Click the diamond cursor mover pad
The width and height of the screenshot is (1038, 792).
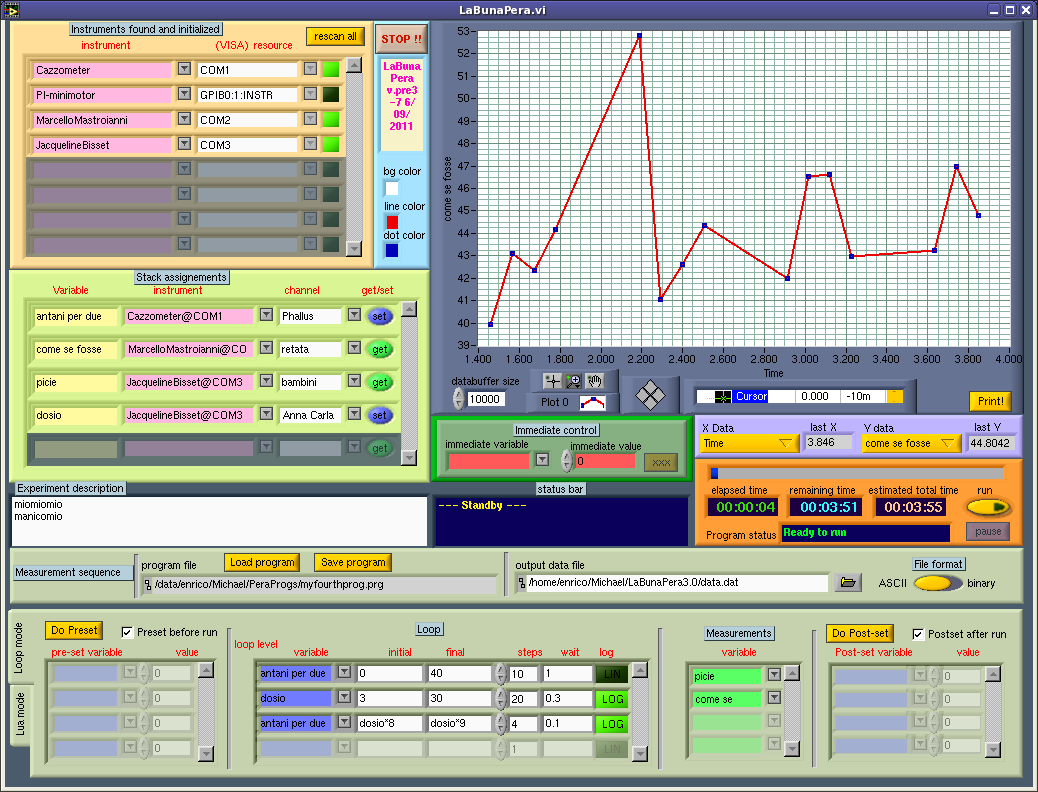[x=652, y=395]
